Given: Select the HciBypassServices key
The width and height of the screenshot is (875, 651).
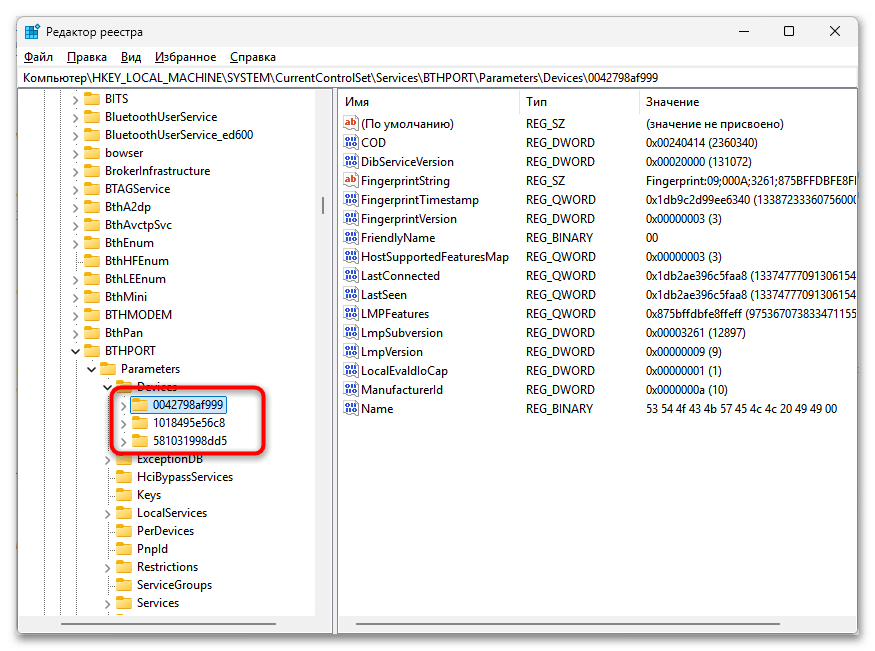Looking at the screenshot, I should tap(185, 477).
